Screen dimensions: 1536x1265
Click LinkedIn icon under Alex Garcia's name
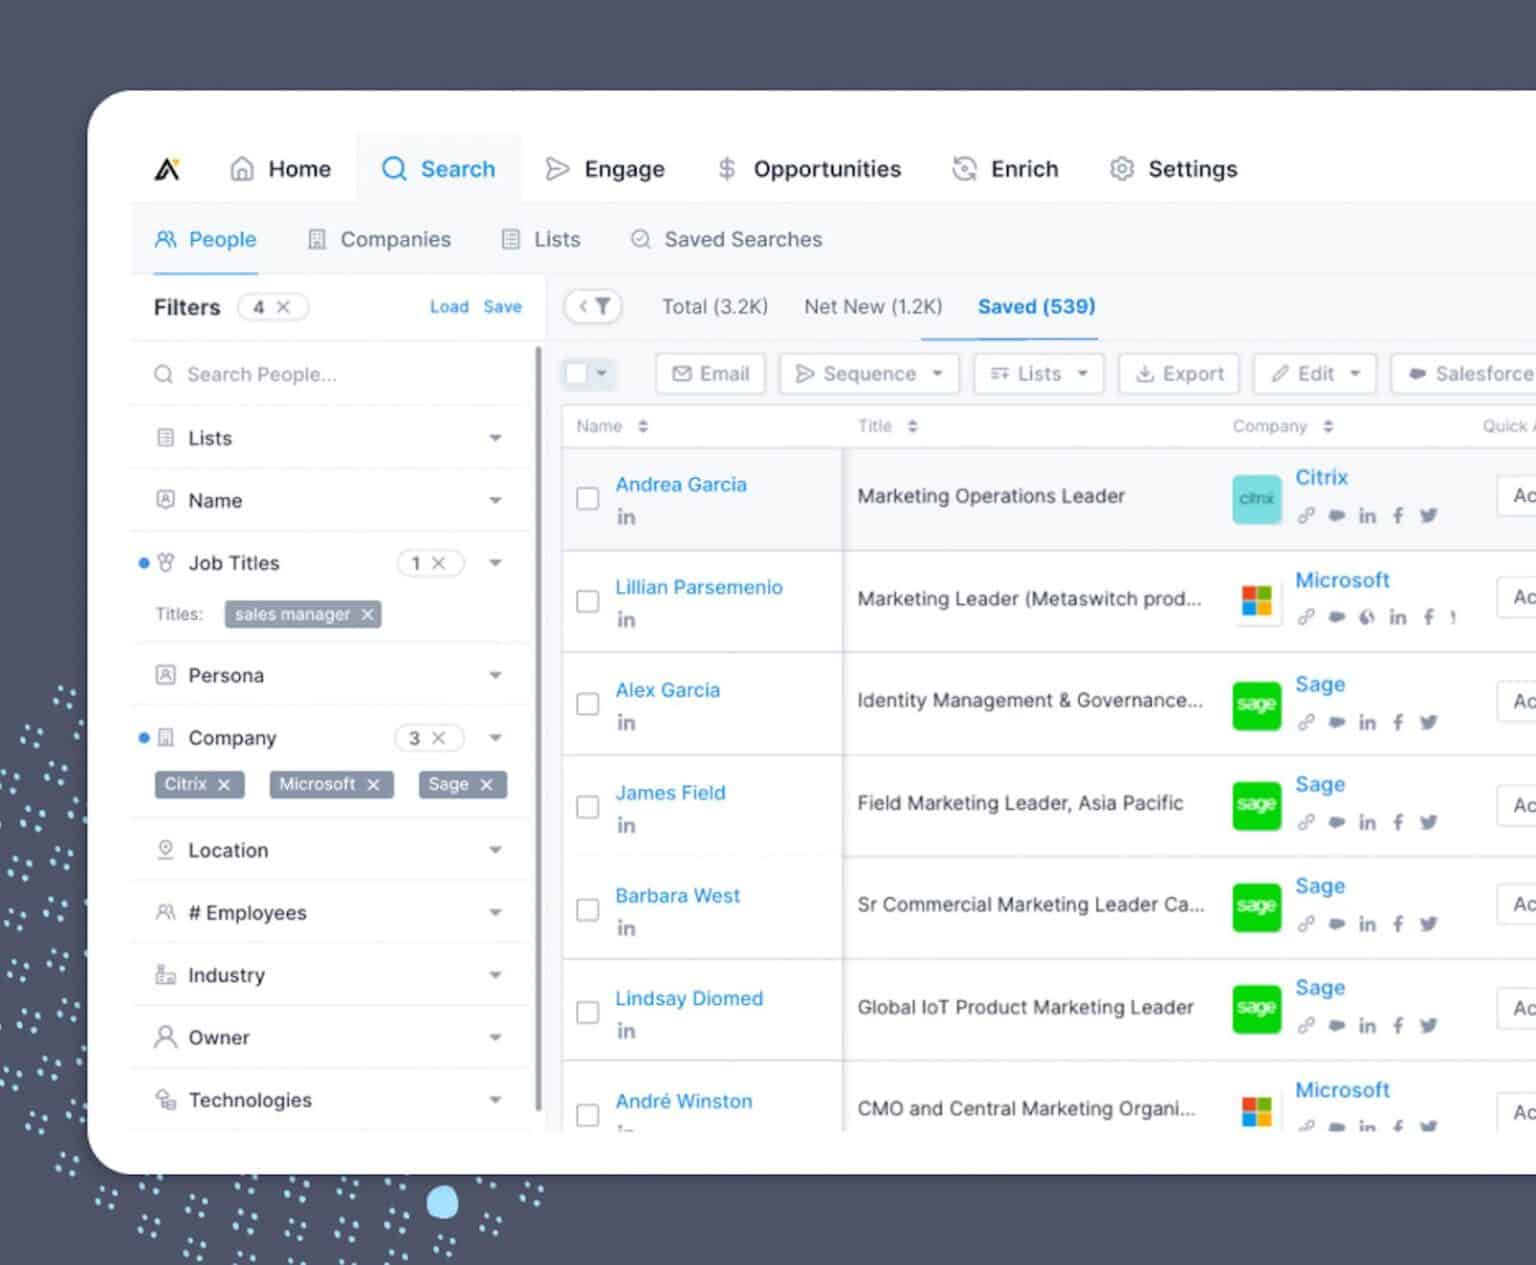pos(626,723)
